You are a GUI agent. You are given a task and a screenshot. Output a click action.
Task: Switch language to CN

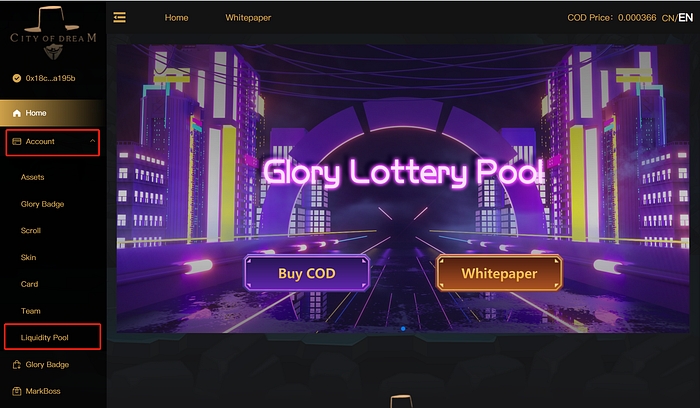[x=668, y=18]
